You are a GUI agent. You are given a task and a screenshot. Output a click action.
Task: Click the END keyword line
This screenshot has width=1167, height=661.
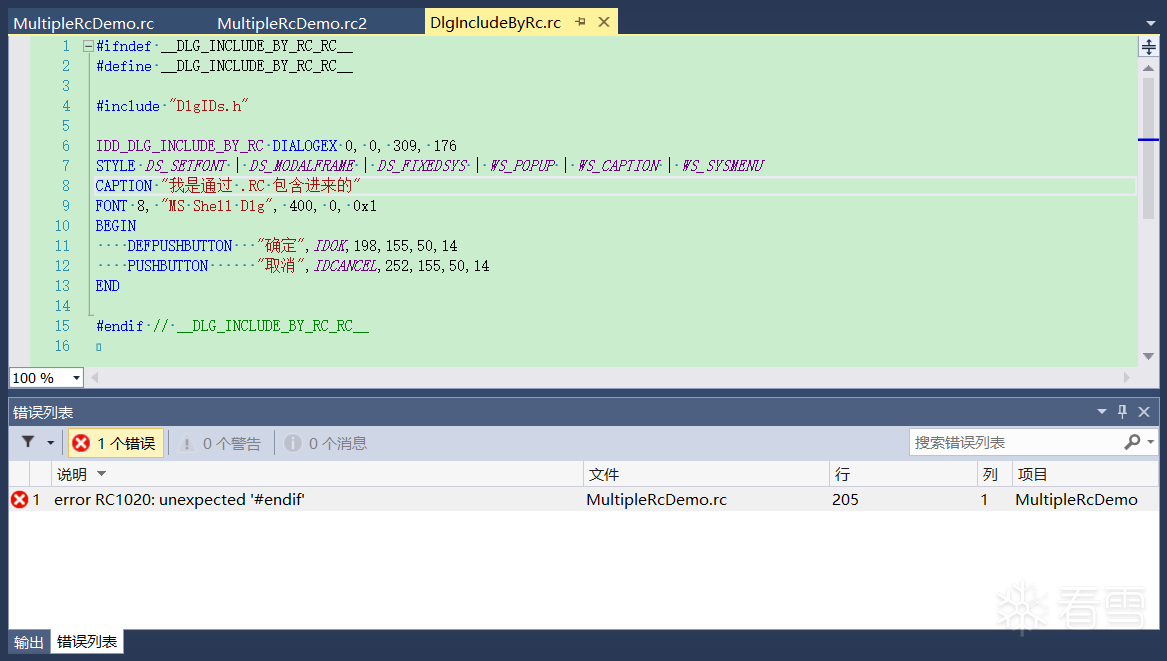107,286
